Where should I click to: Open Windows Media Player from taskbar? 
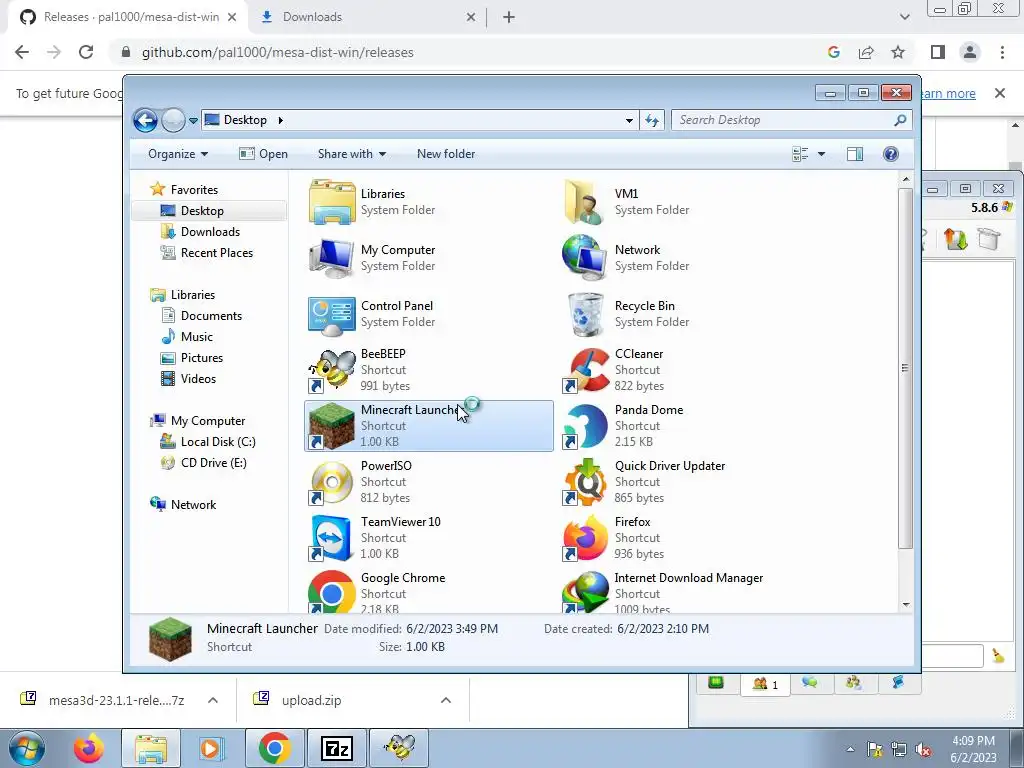(212, 748)
